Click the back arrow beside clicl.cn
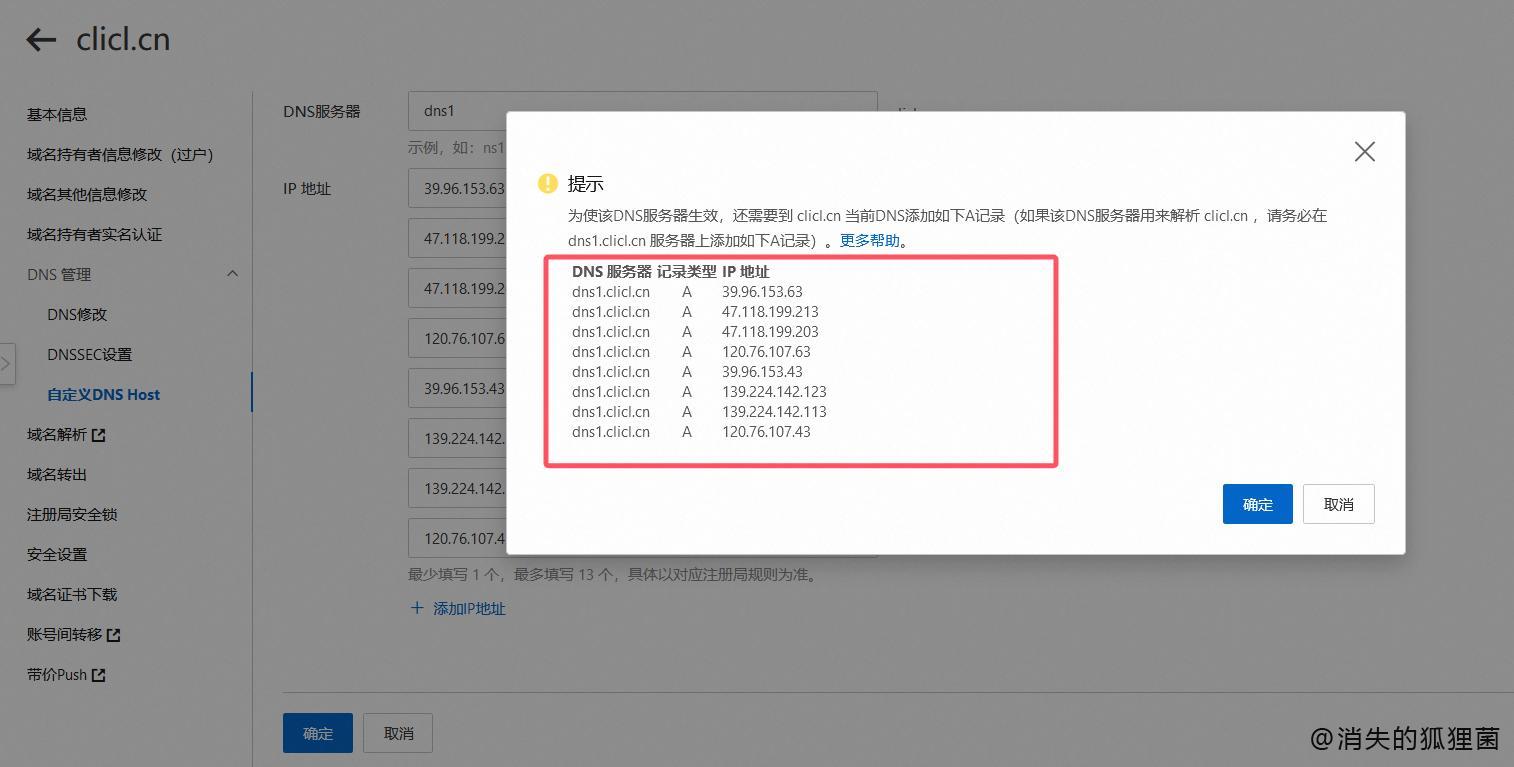Viewport: 1514px width, 767px height. click(x=41, y=40)
